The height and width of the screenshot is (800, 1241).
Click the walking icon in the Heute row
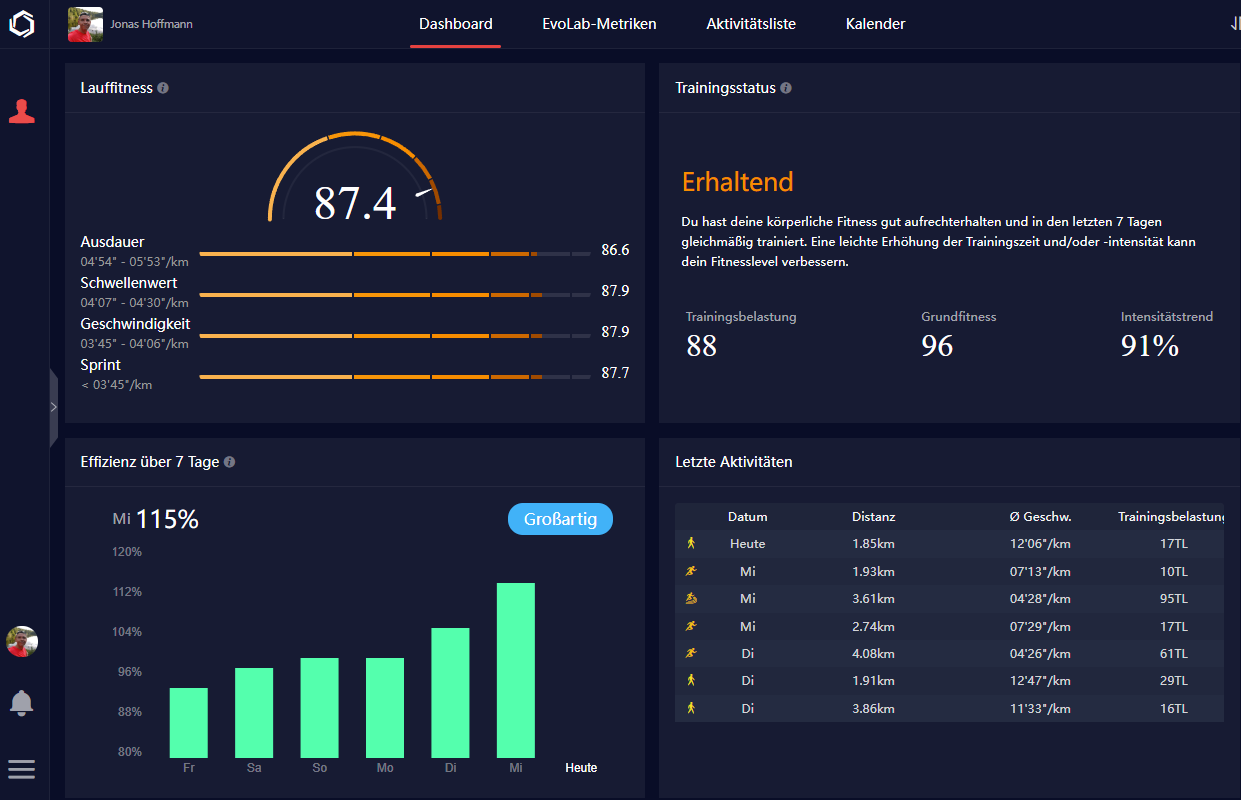(x=691, y=543)
